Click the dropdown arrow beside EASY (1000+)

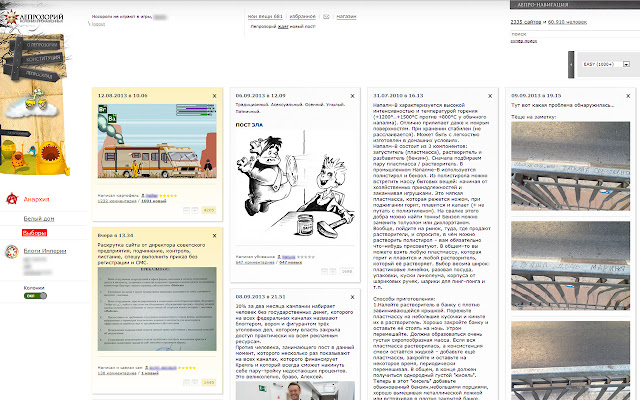(x=627, y=64)
